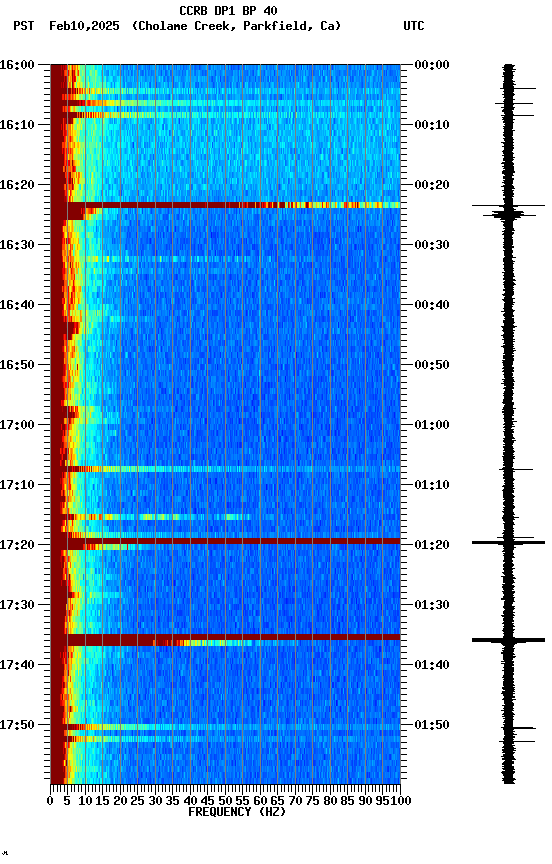The image size is (552, 864).
Task: Click the PST time label "17:40"
Action: (17, 665)
